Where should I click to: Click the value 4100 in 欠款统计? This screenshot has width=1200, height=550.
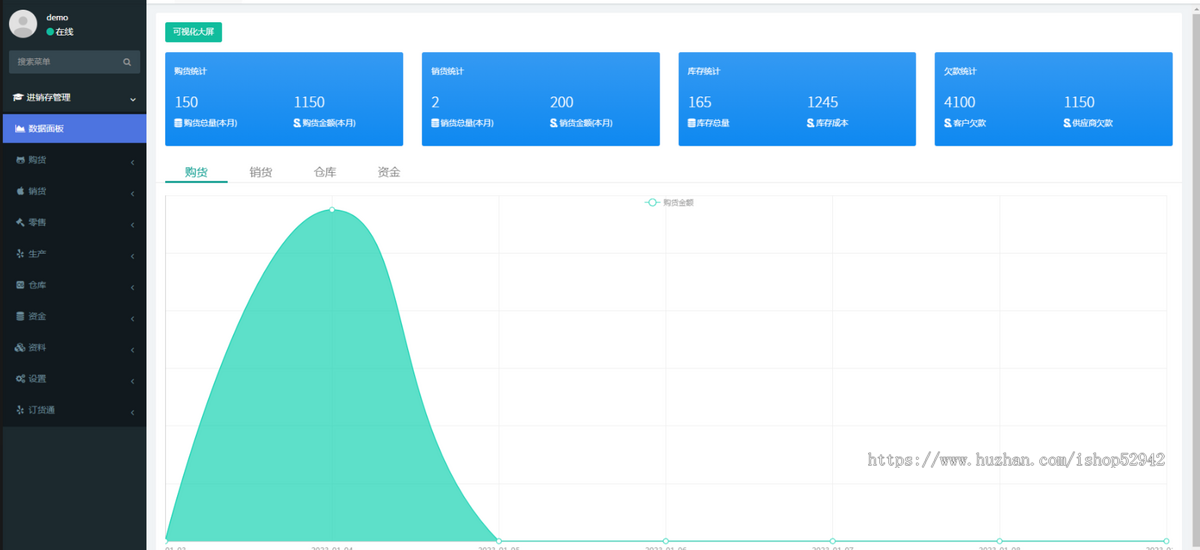click(960, 102)
